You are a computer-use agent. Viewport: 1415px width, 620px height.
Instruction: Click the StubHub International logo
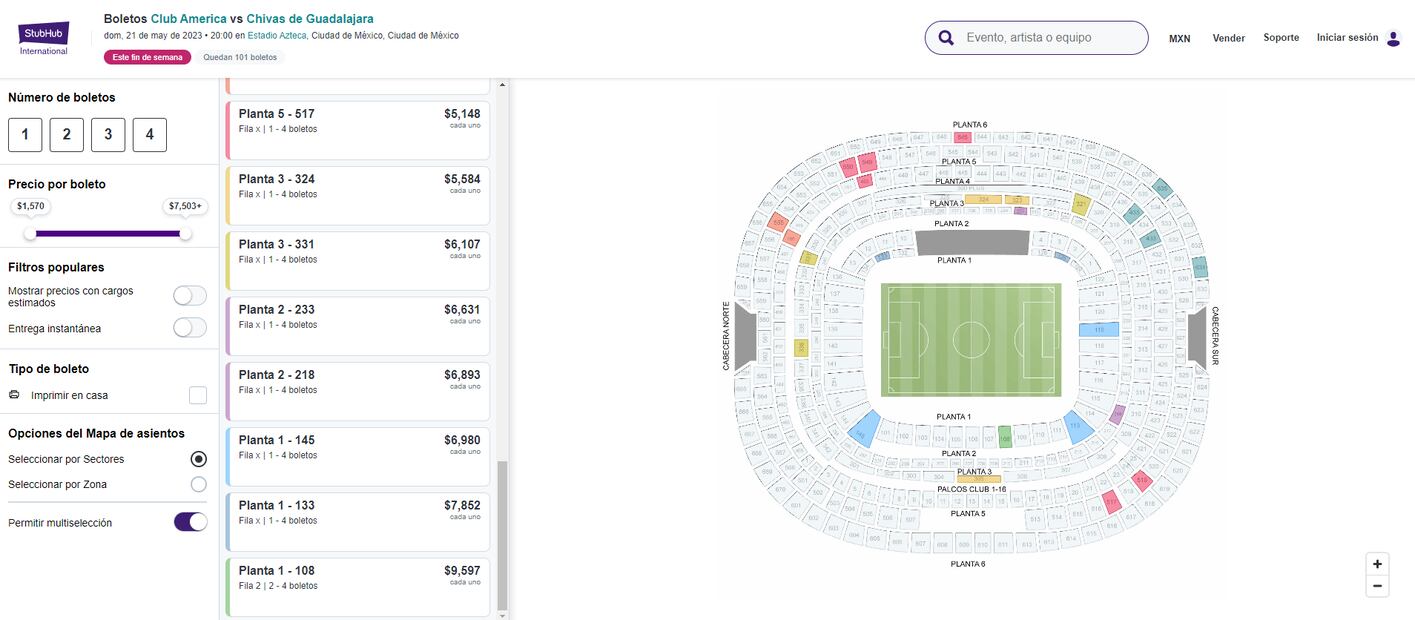click(x=44, y=38)
